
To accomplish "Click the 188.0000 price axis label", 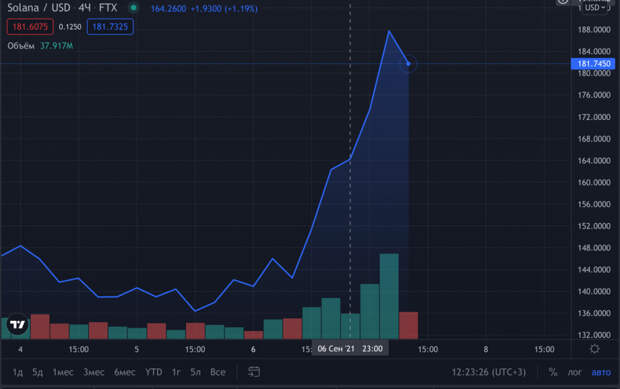I will coord(594,30).
